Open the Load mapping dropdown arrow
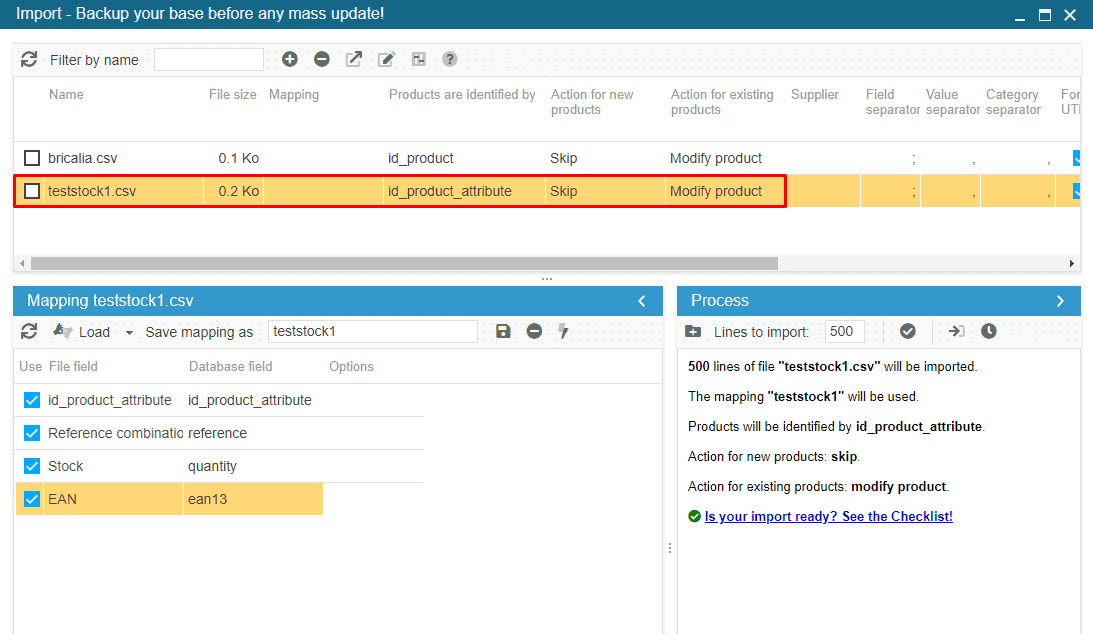 click(129, 332)
